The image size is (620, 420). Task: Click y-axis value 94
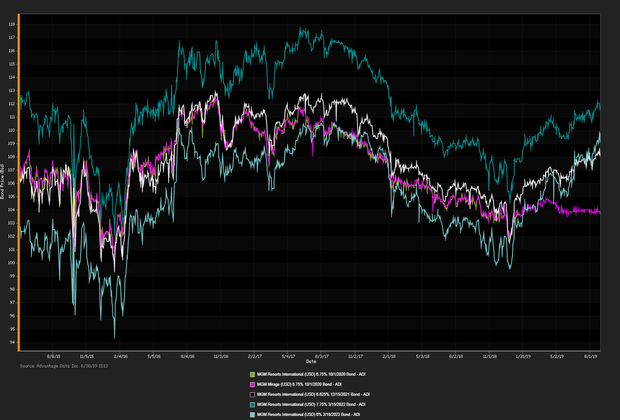pyautogui.click(x=12, y=342)
